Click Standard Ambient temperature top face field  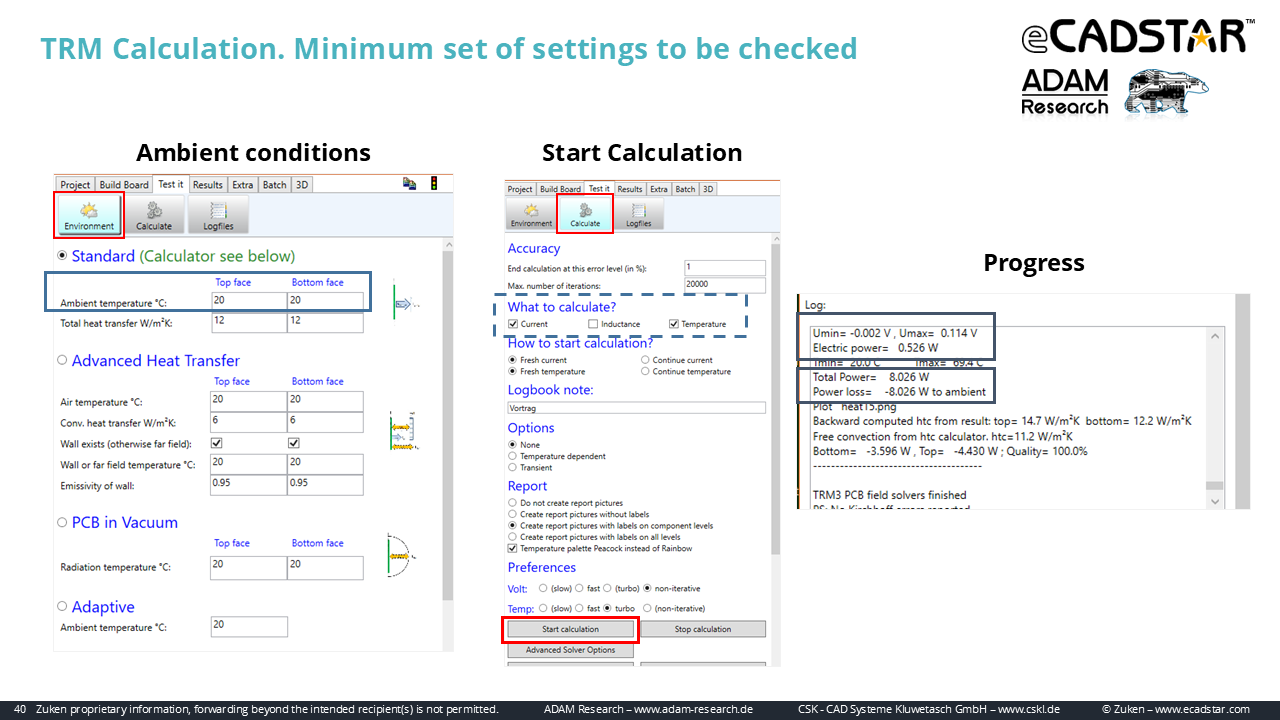247,301
